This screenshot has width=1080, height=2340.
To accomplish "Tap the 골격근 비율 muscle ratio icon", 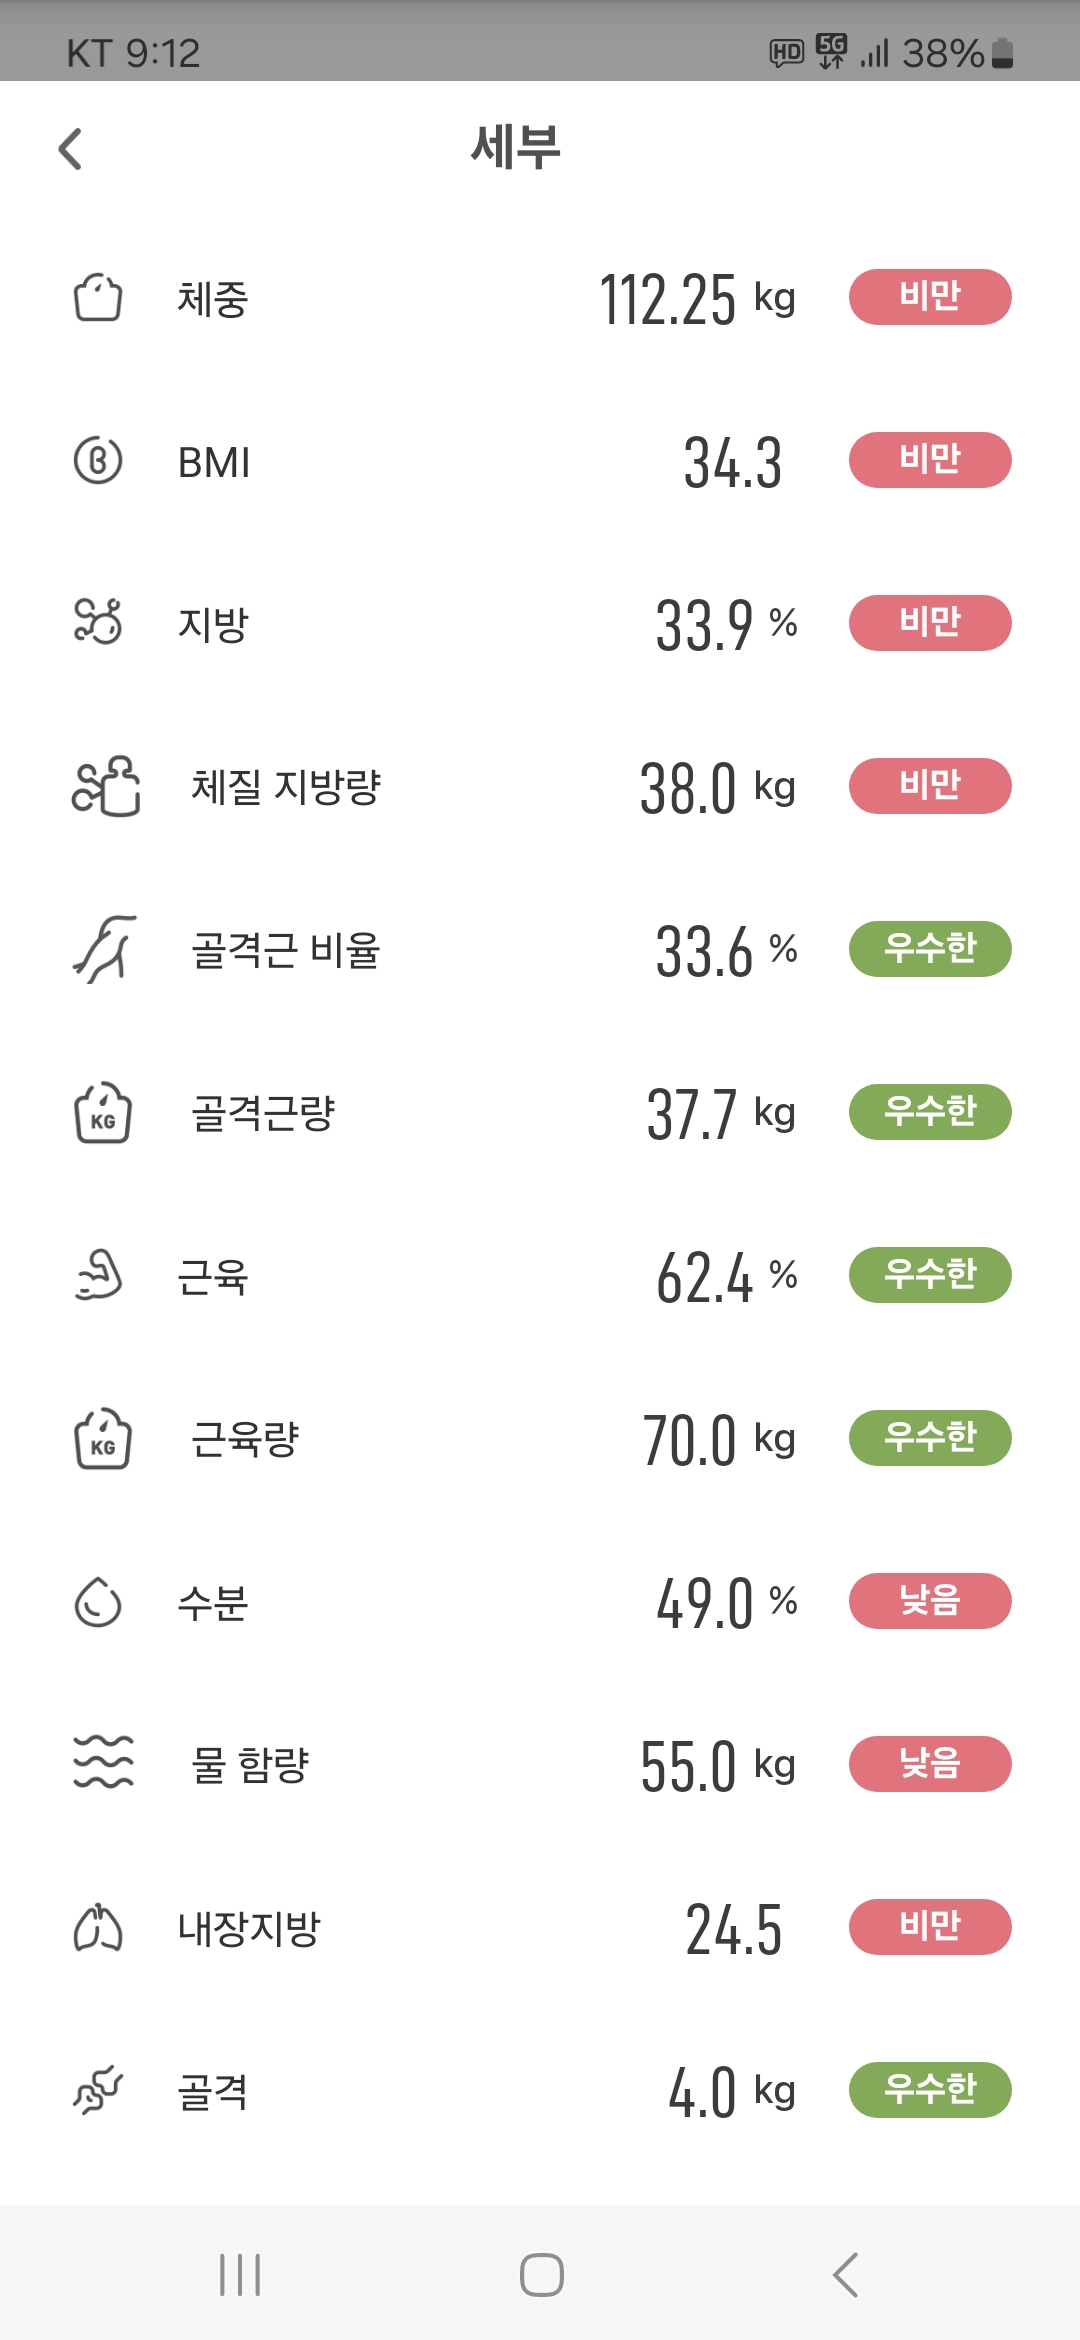I will [x=105, y=948].
